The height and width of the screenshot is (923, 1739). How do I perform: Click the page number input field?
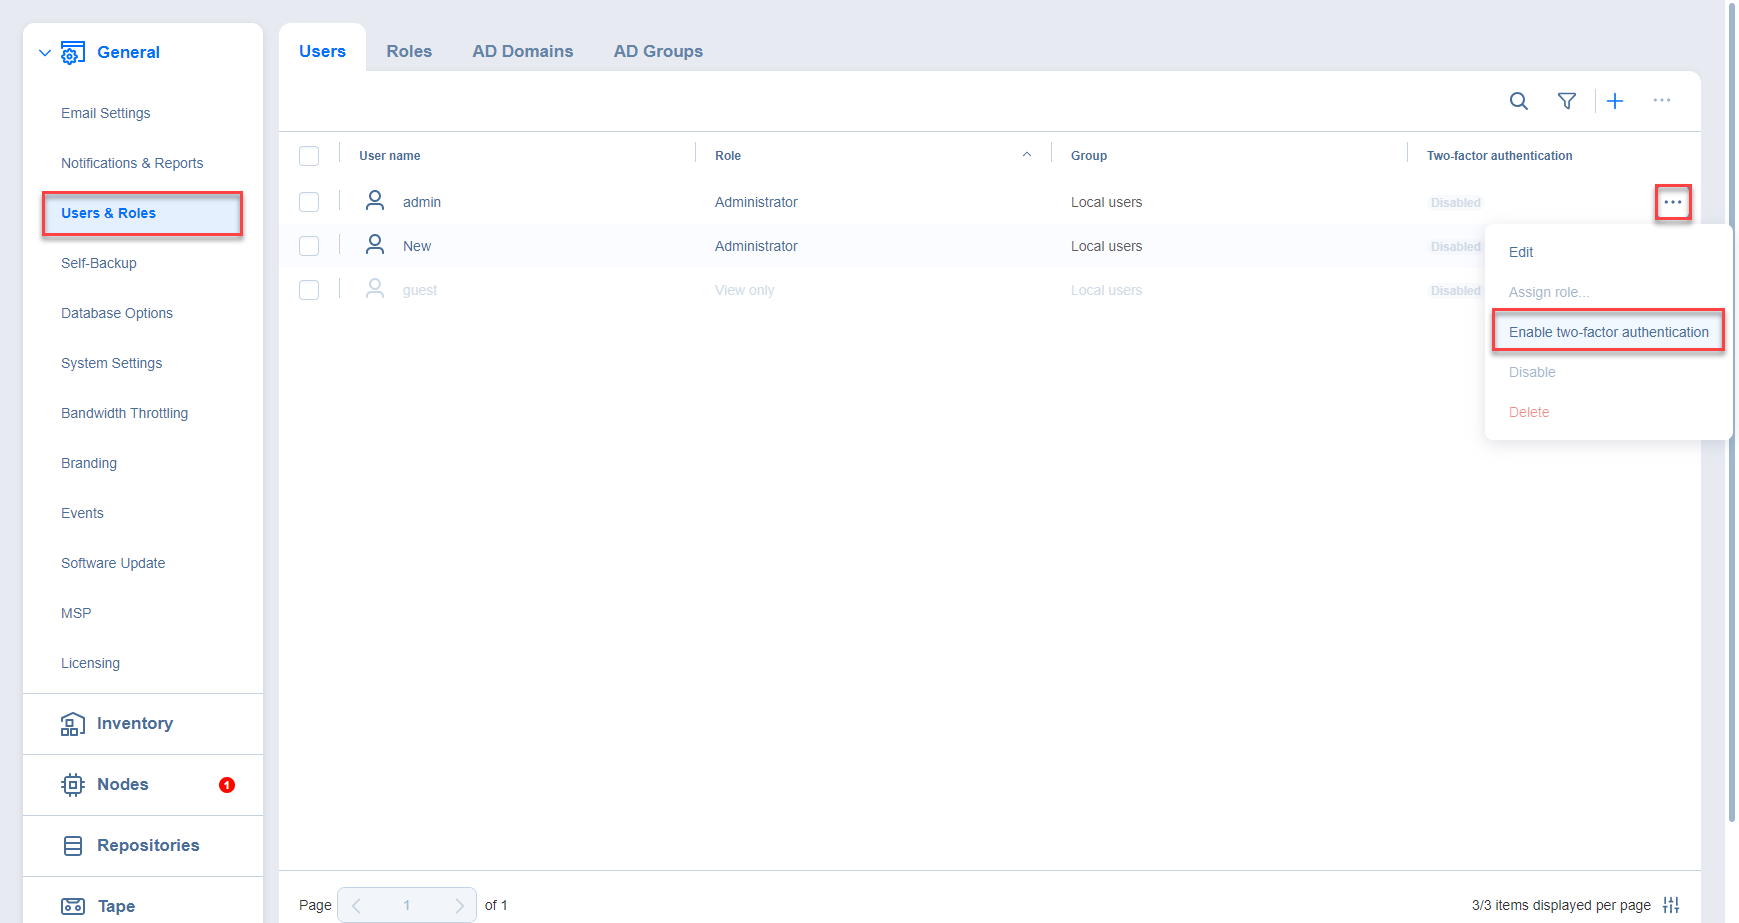point(407,905)
